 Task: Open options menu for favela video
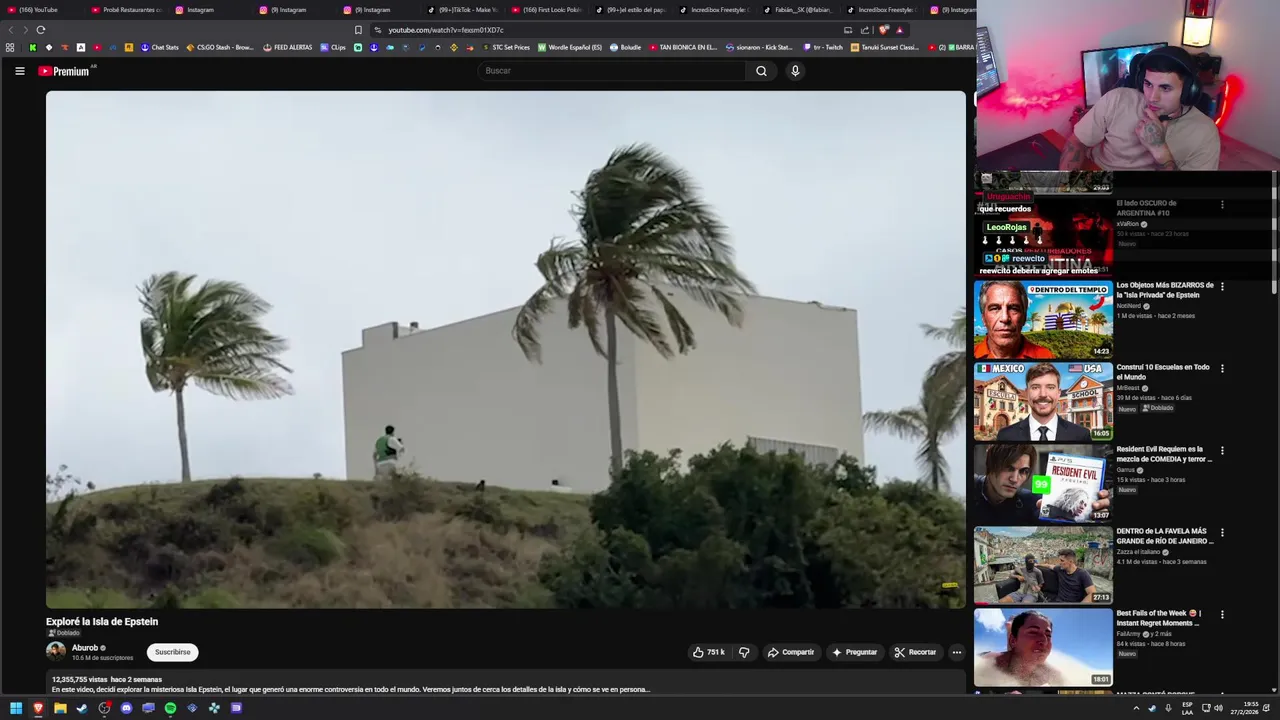pyautogui.click(x=1222, y=532)
